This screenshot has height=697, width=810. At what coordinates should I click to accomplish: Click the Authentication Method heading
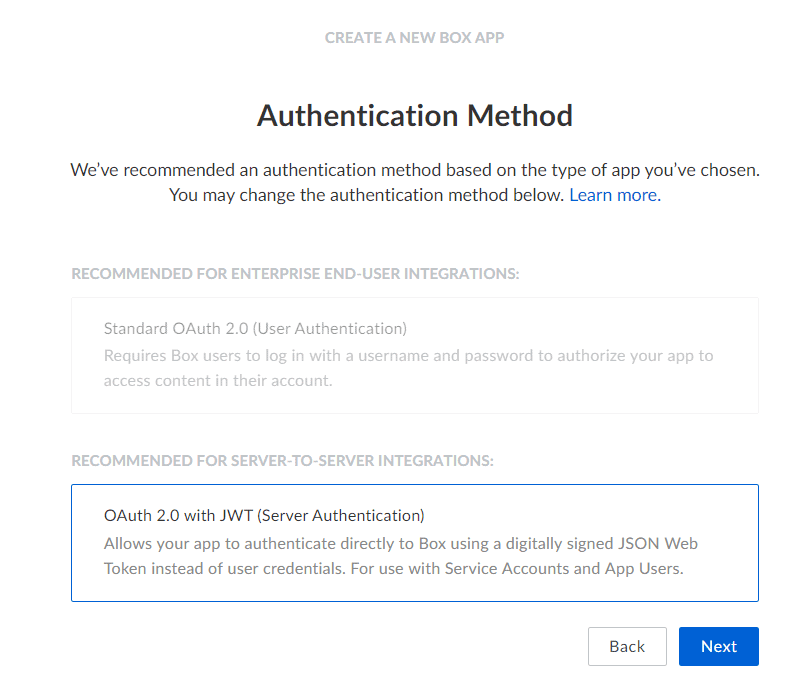pyautogui.click(x=415, y=115)
